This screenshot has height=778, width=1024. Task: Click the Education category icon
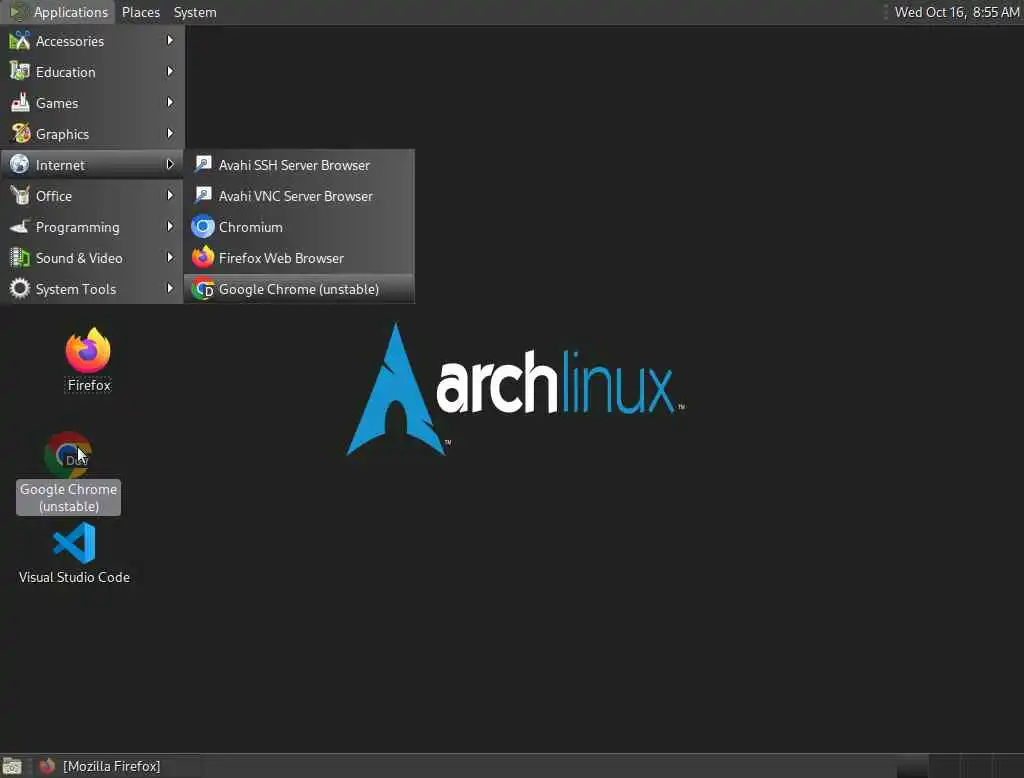[x=20, y=71]
